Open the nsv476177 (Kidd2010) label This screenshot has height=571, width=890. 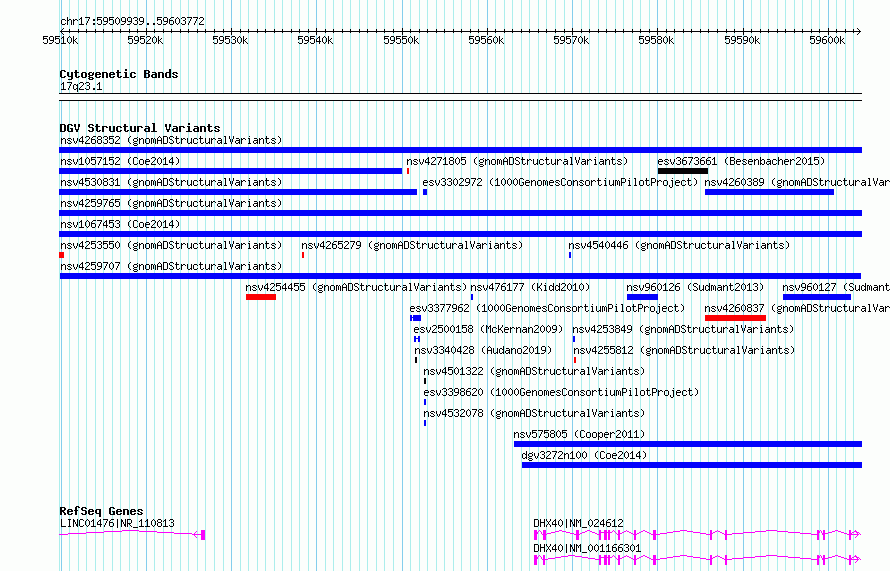coord(530,287)
